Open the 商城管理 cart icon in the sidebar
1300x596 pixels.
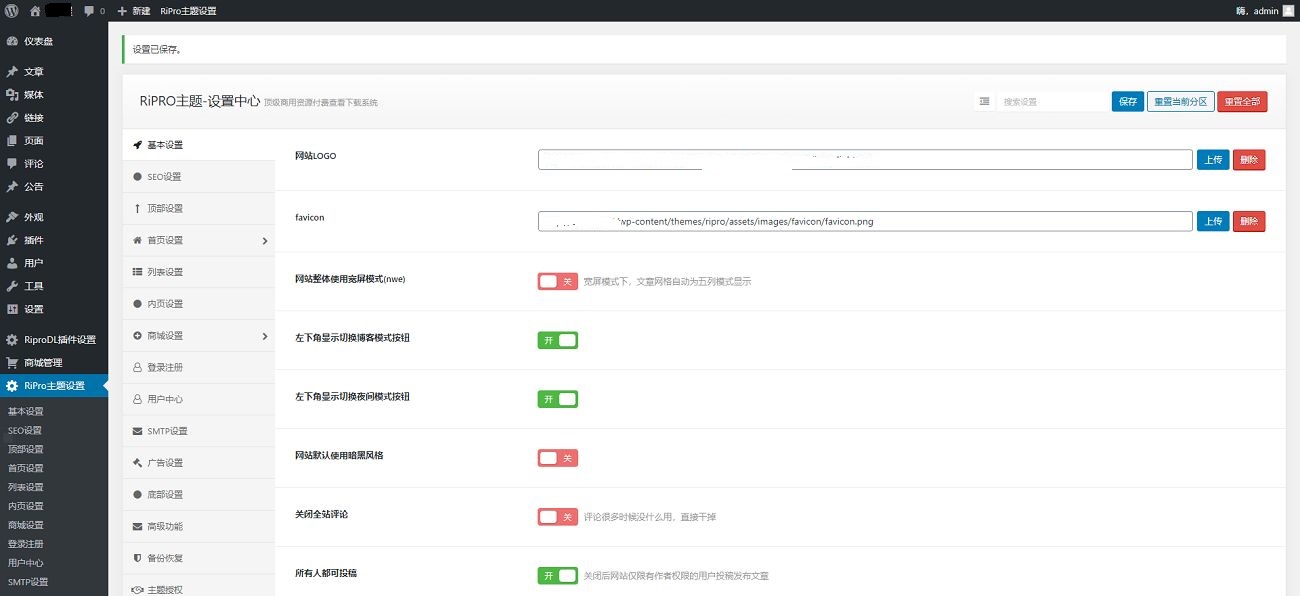(x=12, y=363)
